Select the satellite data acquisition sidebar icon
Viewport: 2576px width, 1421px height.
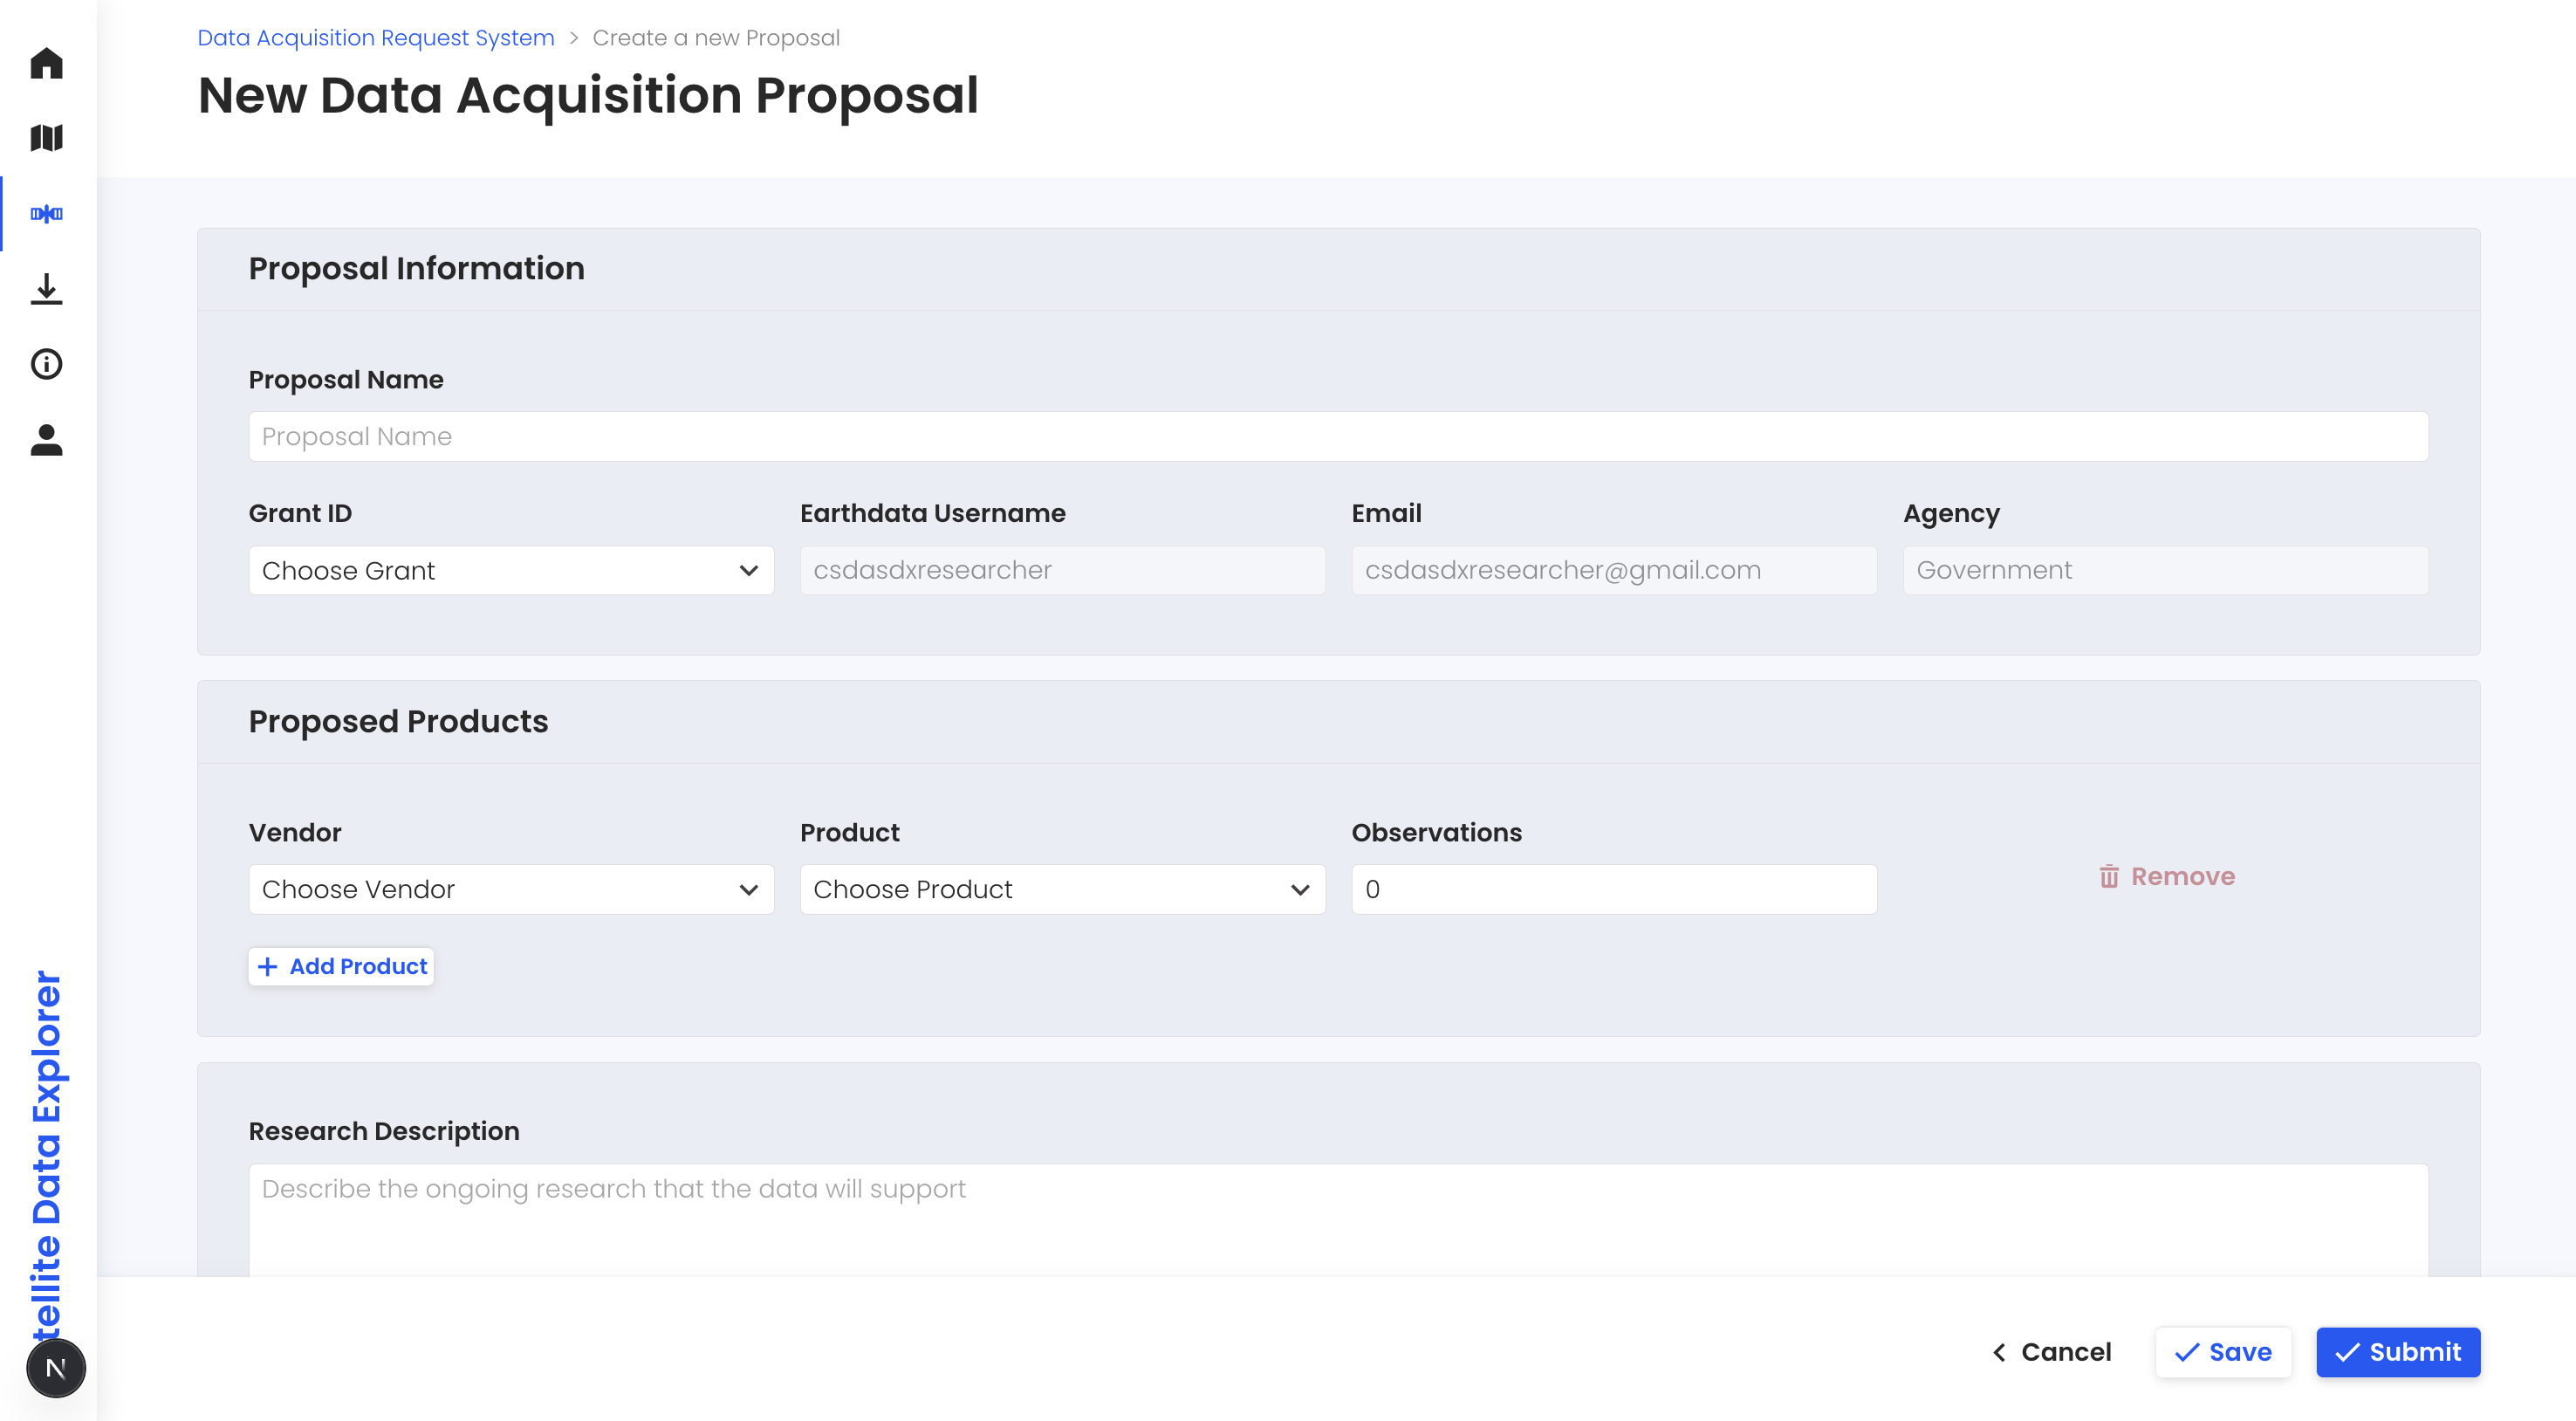point(47,214)
